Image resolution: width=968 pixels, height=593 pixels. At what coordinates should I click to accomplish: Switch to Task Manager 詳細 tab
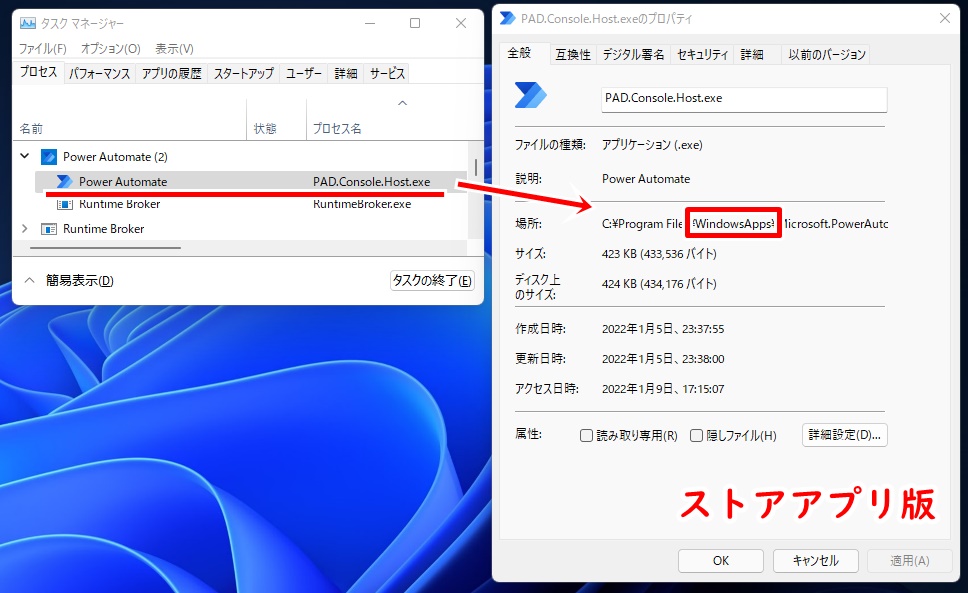coord(346,73)
